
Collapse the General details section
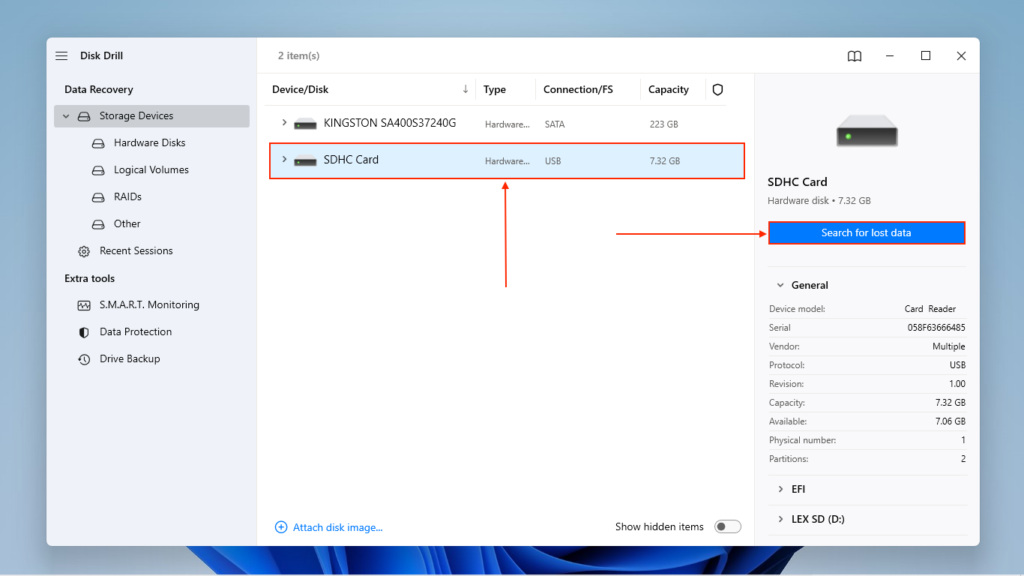[x=780, y=285]
